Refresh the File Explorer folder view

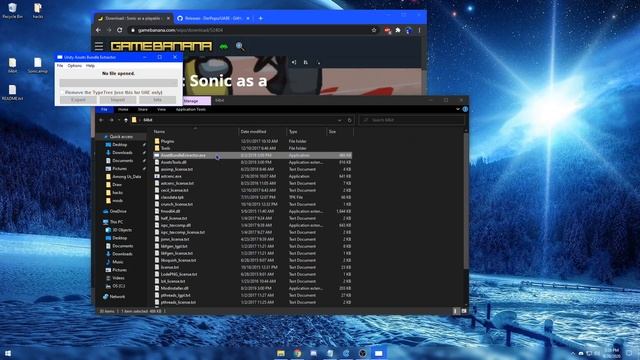(x=349, y=120)
